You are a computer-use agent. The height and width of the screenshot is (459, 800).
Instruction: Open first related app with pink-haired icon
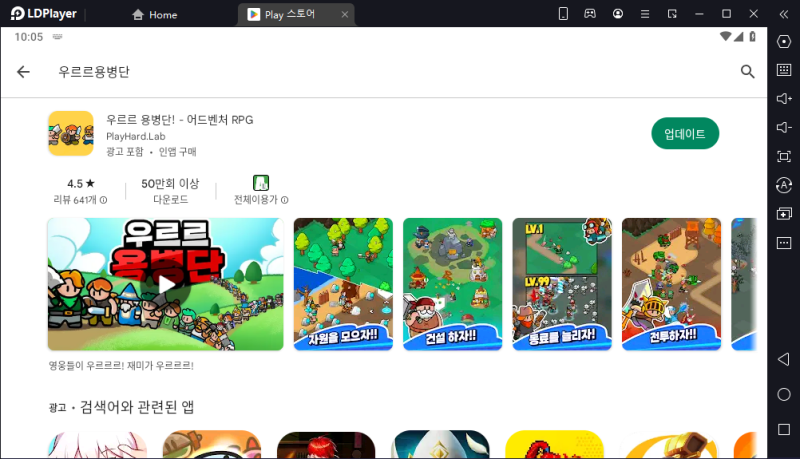tap(97, 444)
